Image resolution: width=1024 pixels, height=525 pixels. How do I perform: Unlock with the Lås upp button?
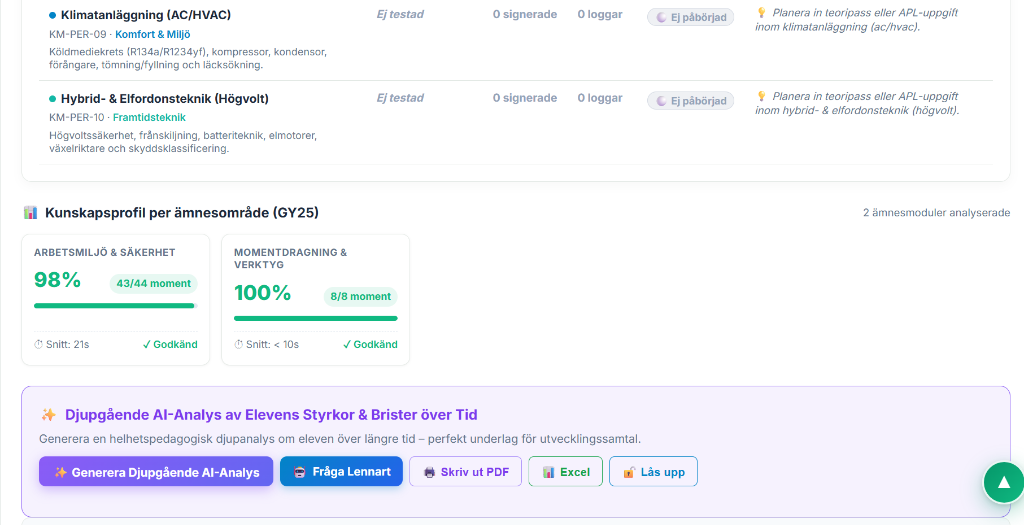653,471
